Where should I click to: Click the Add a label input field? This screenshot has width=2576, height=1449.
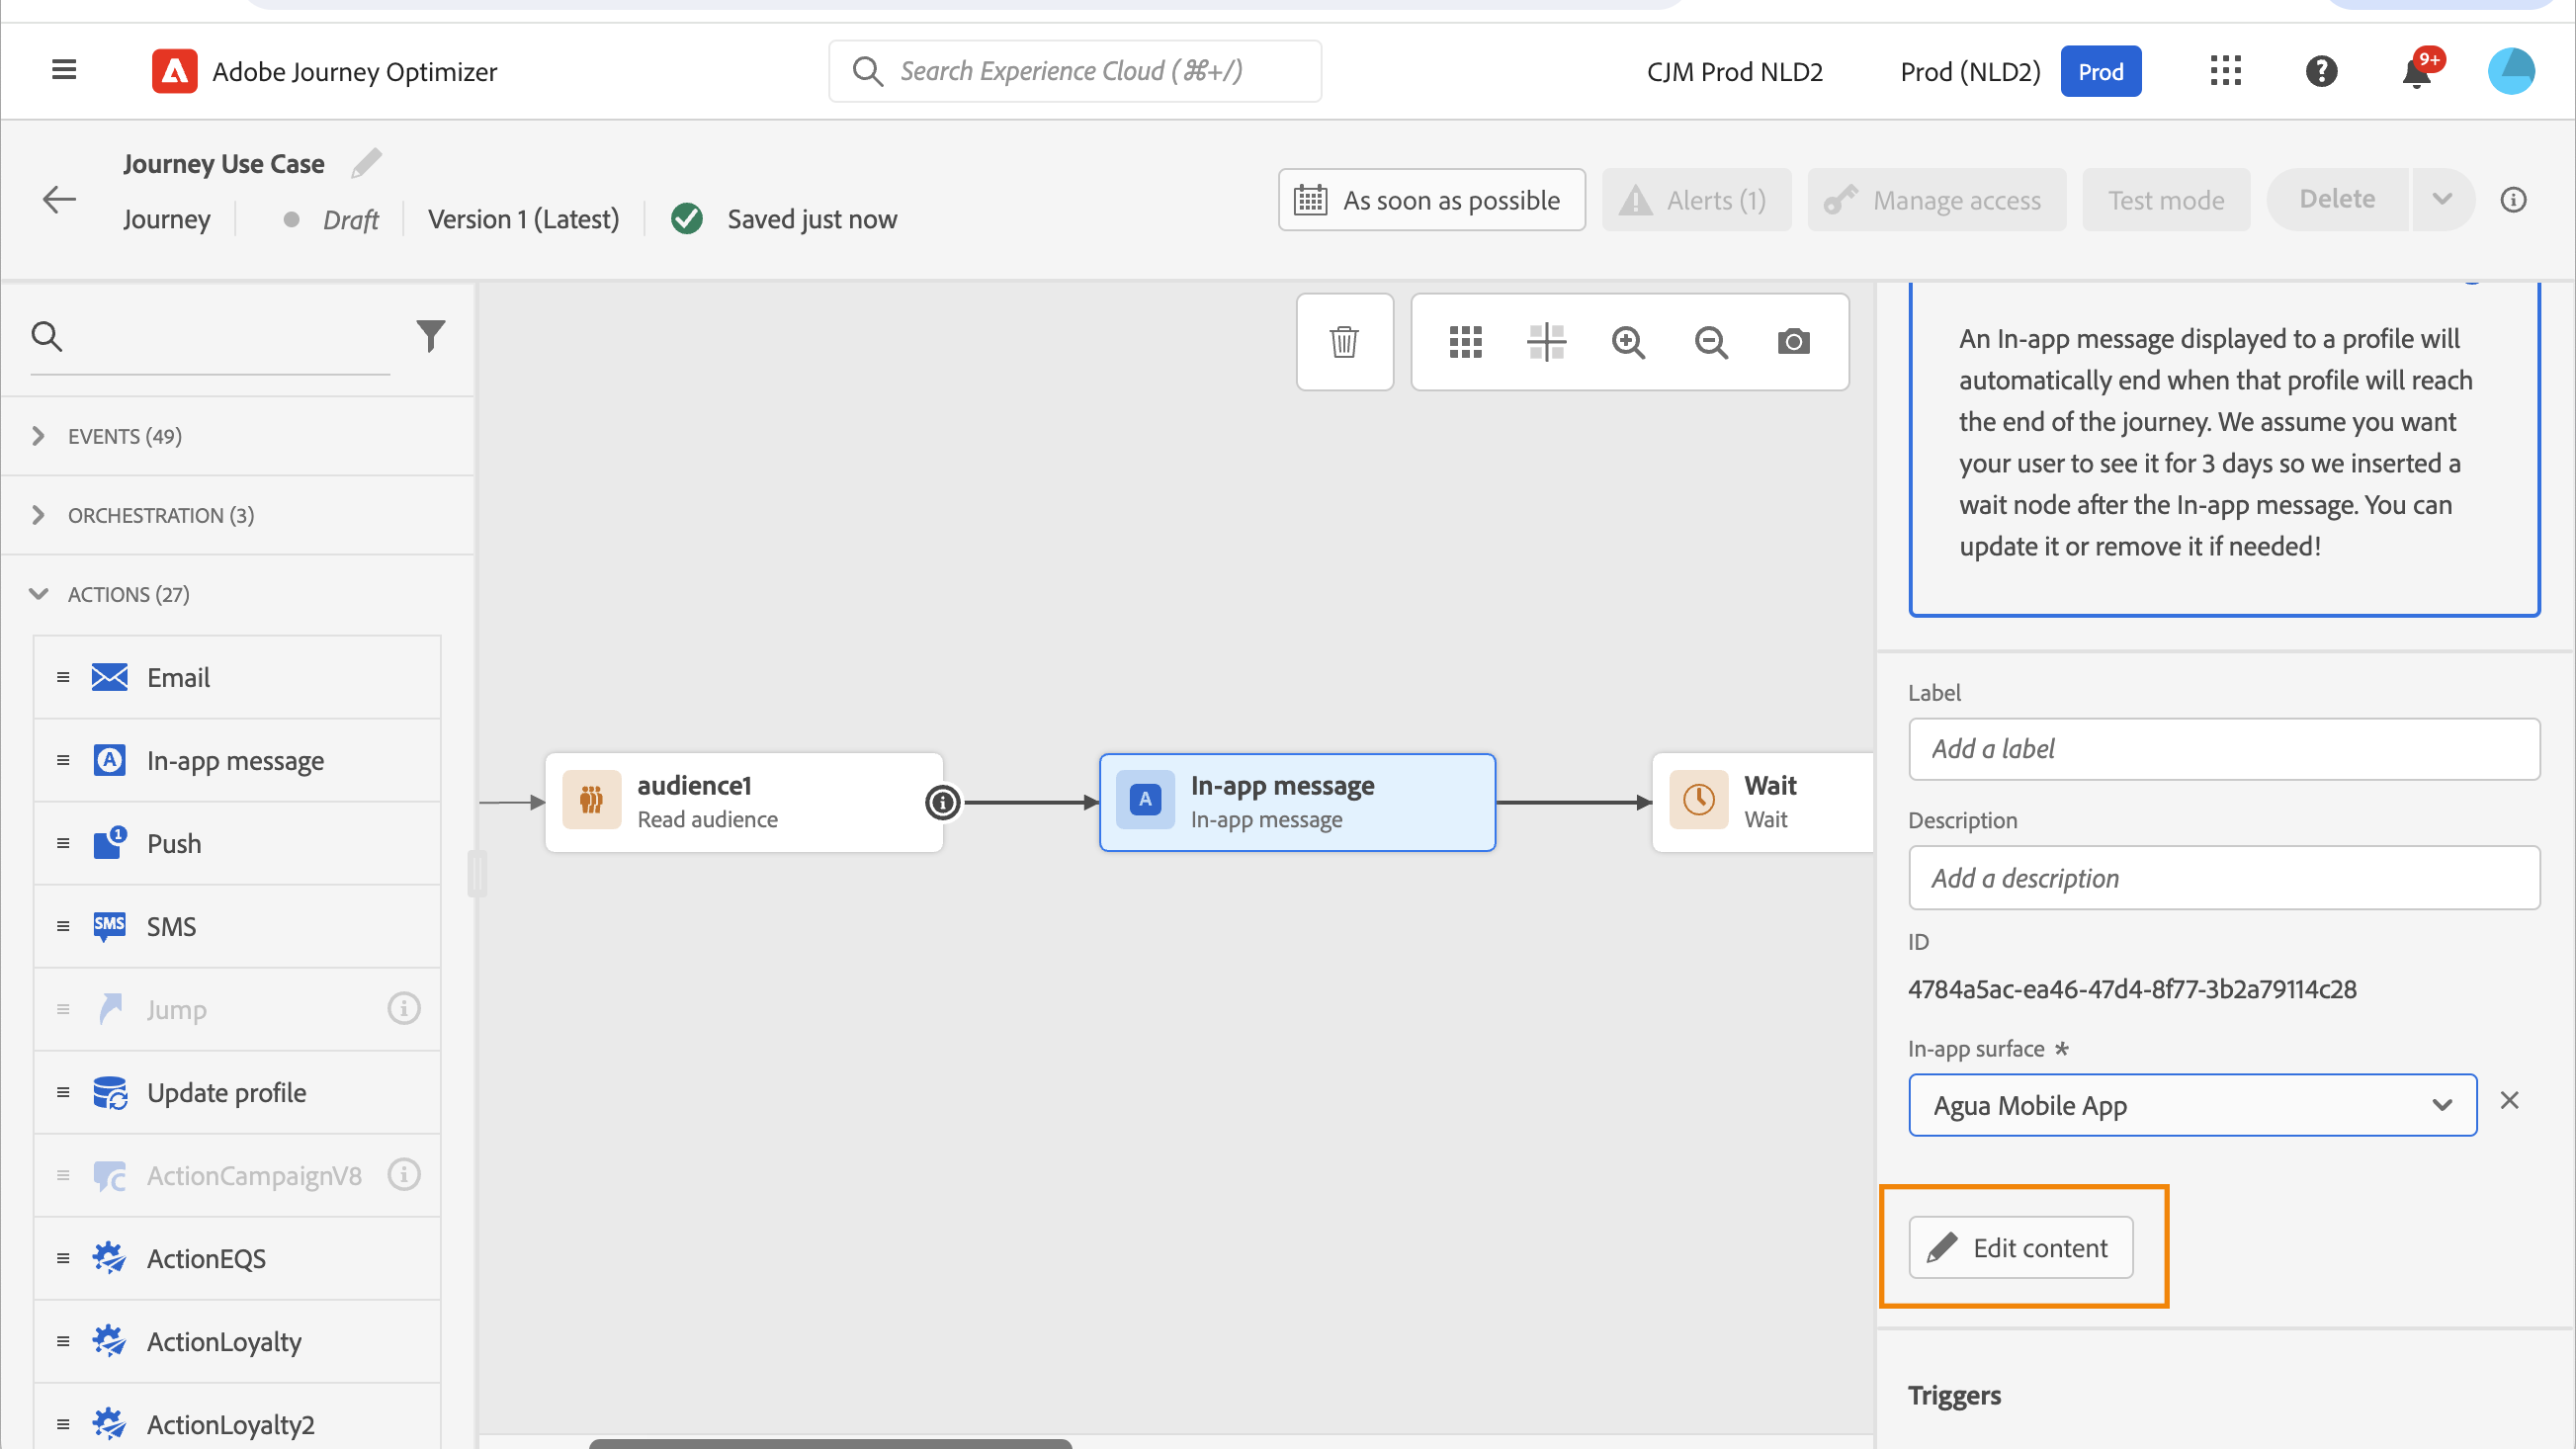(x=2223, y=749)
